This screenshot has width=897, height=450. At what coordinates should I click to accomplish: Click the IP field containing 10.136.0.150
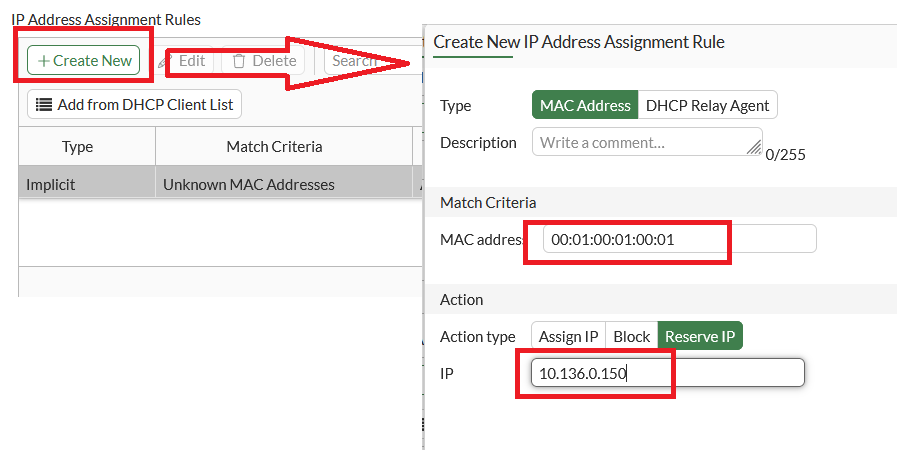pos(667,373)
